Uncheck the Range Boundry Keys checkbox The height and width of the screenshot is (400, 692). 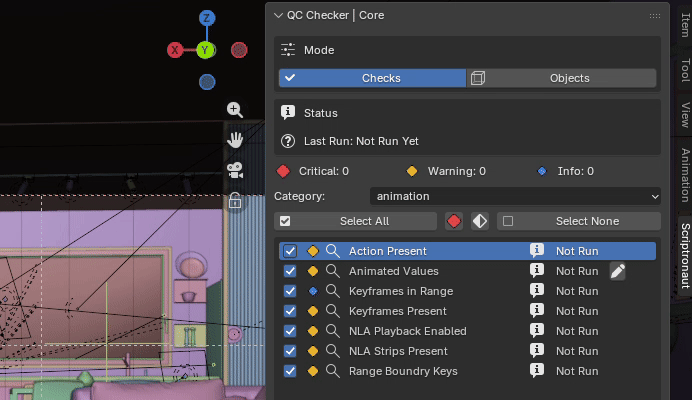point(290,371)
